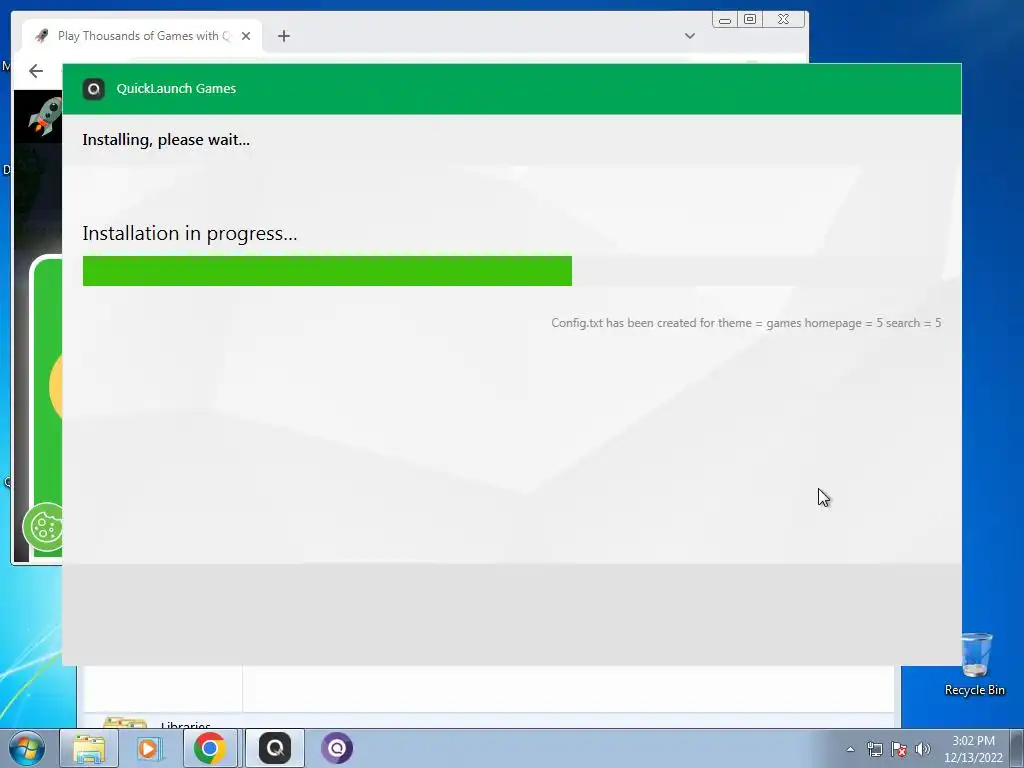Open the Windows Start menu
Screen dimensions: 1024x768
pos(27,748)
